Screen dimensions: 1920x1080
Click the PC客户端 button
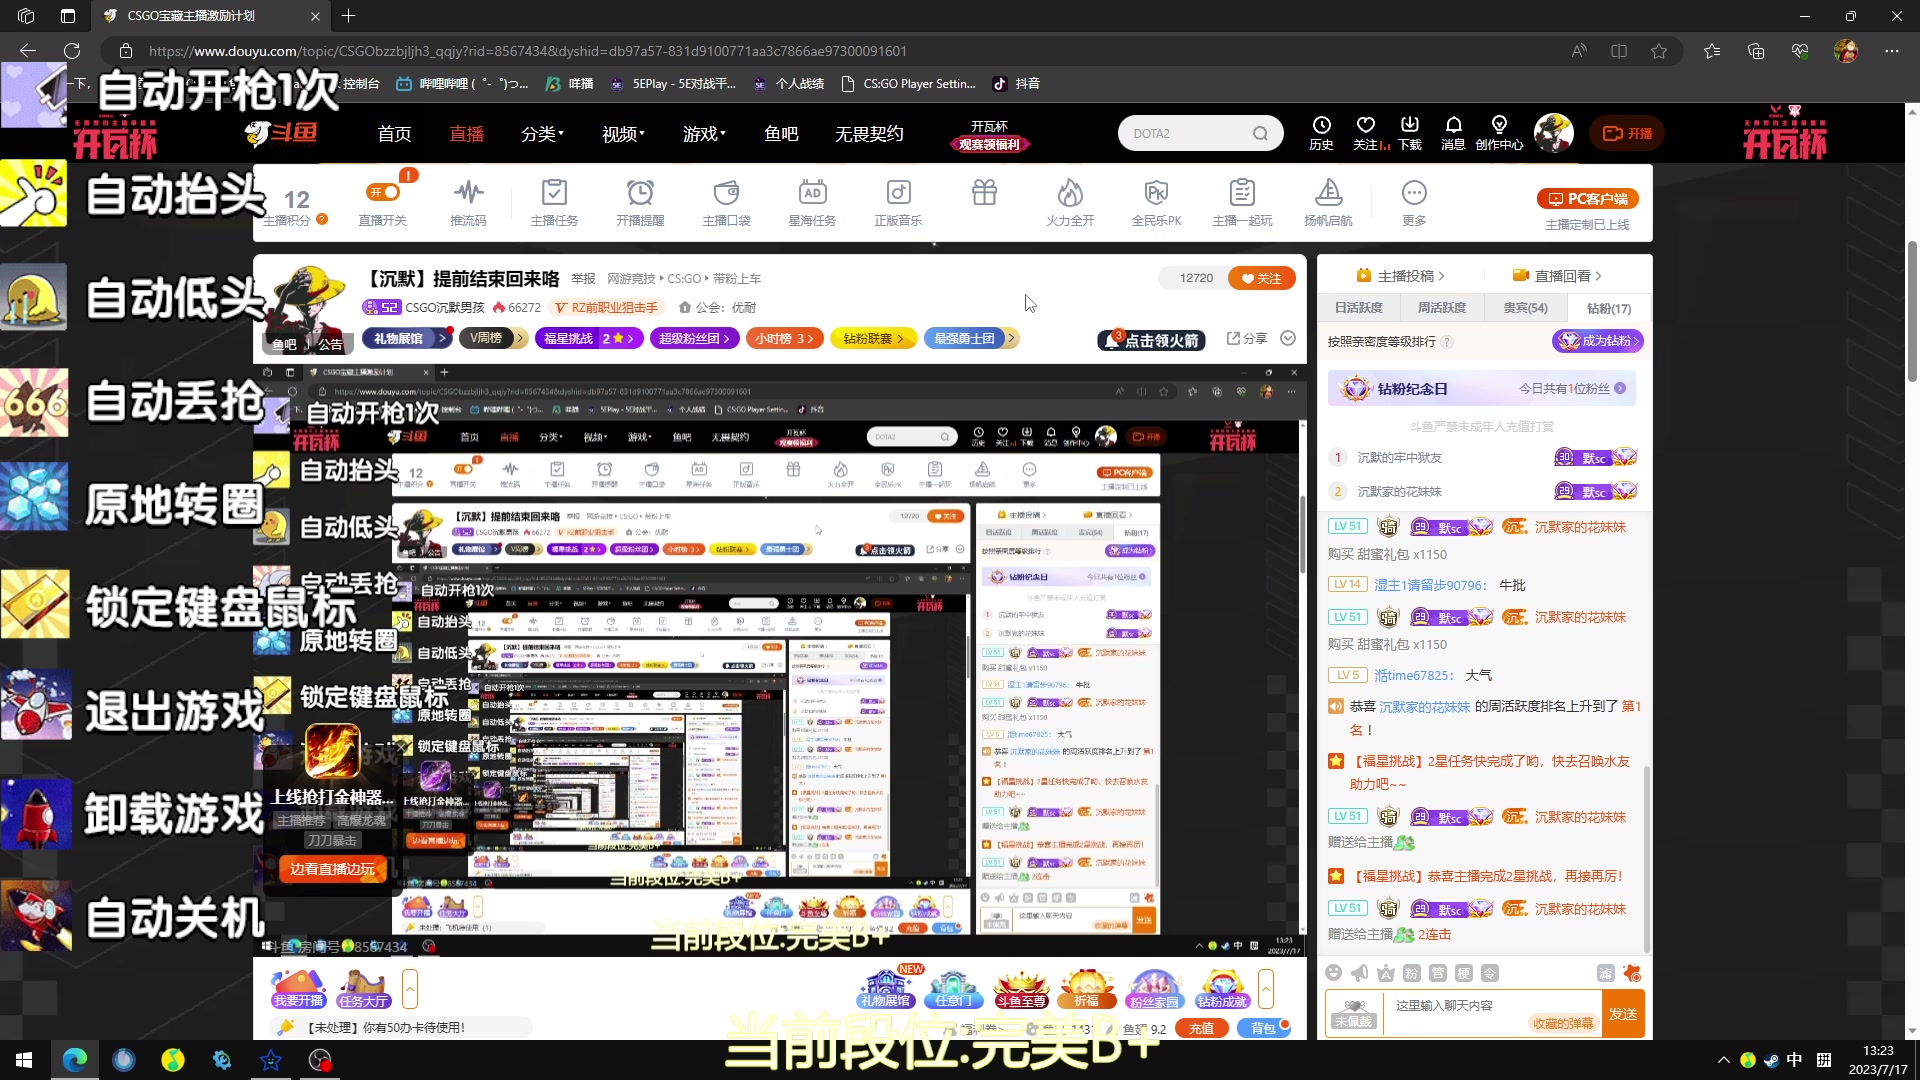[x=1587, y=199]
